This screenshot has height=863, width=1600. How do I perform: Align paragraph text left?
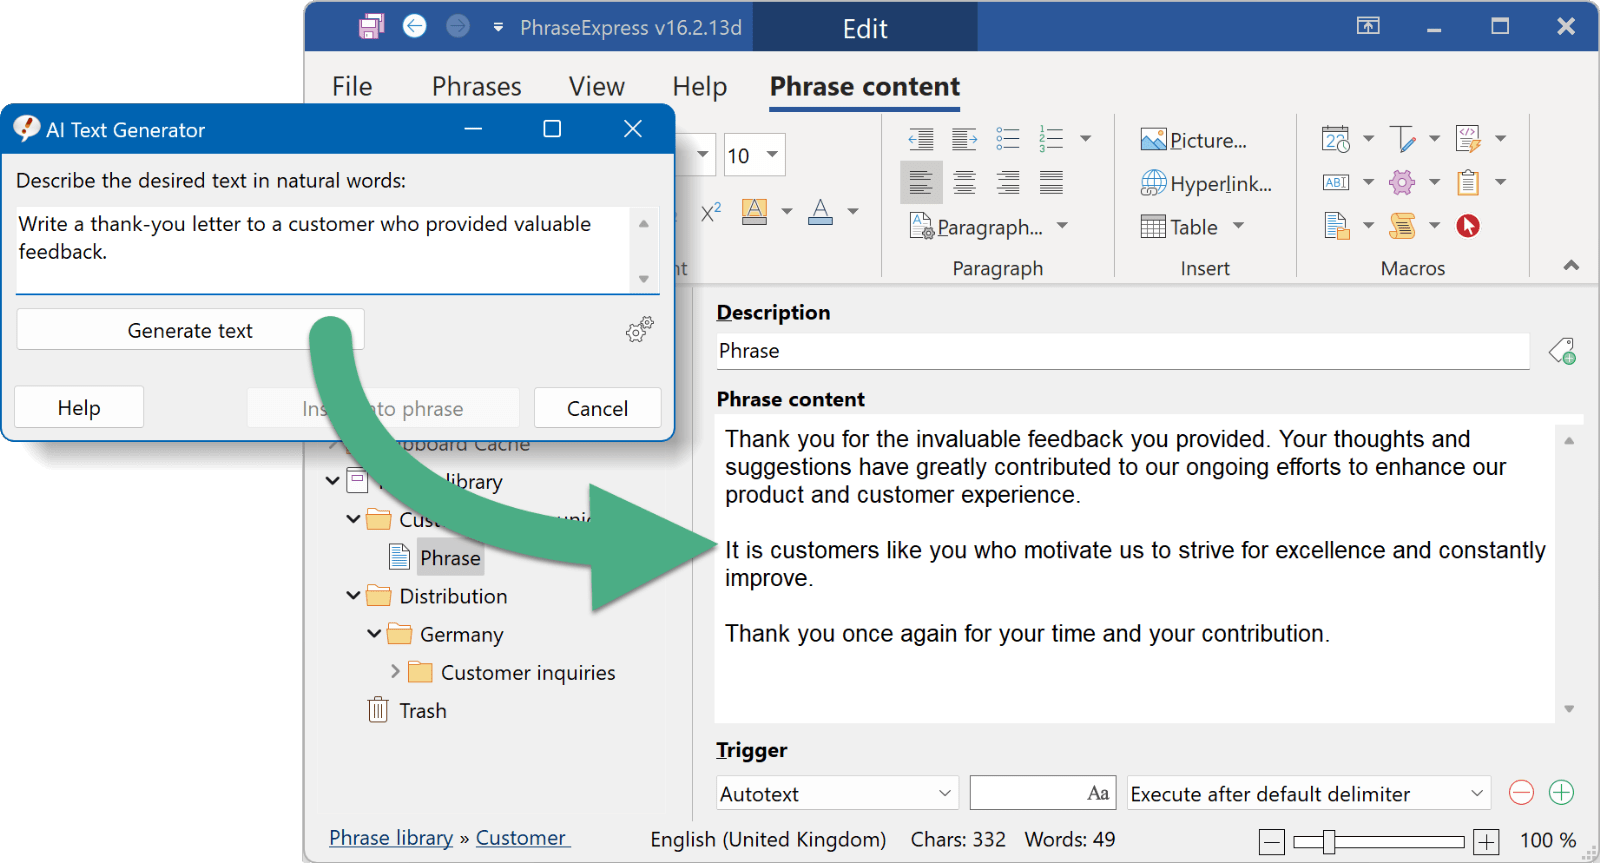click(921, 182)
